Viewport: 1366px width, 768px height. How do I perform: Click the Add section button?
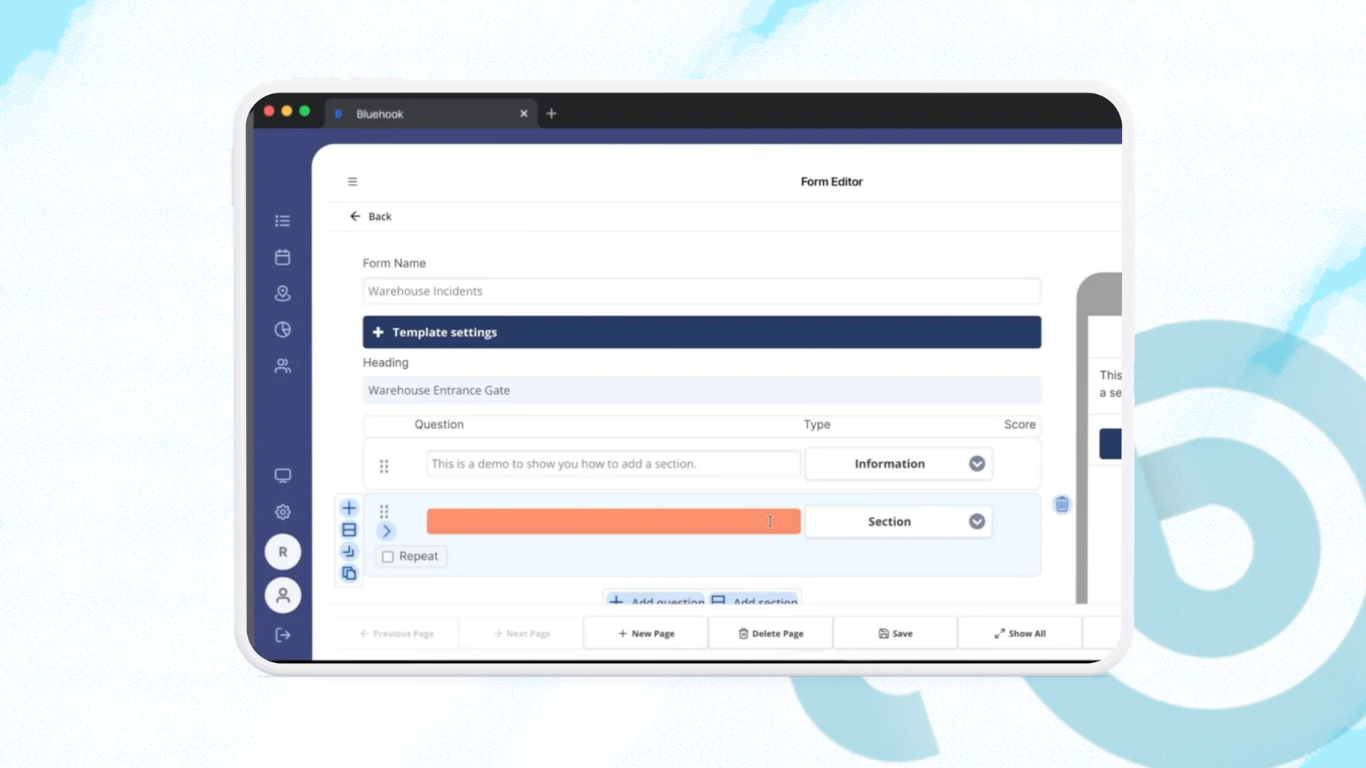tap(754, 599)
